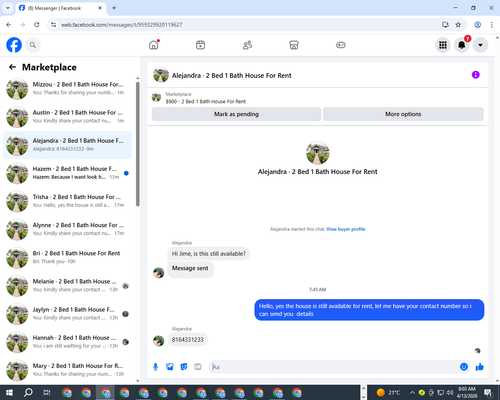Open Austin conversation
The width and height of the screenshot is (500, 400).
pos(67,117)
